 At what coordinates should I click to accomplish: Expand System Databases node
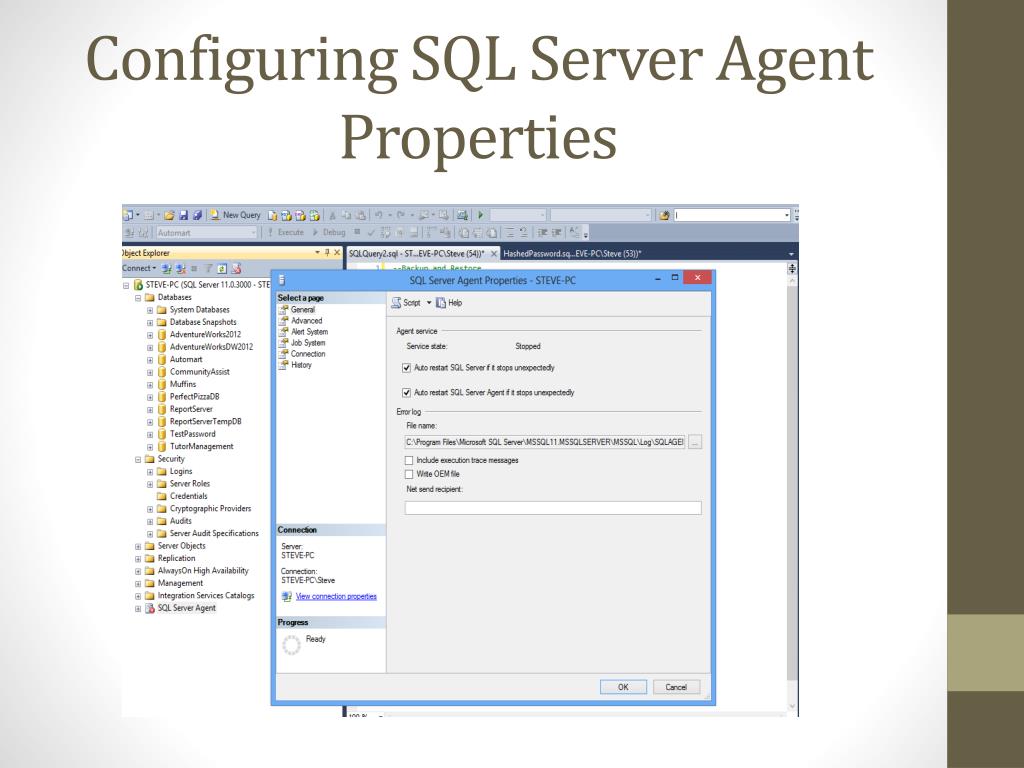coord(150,310)
